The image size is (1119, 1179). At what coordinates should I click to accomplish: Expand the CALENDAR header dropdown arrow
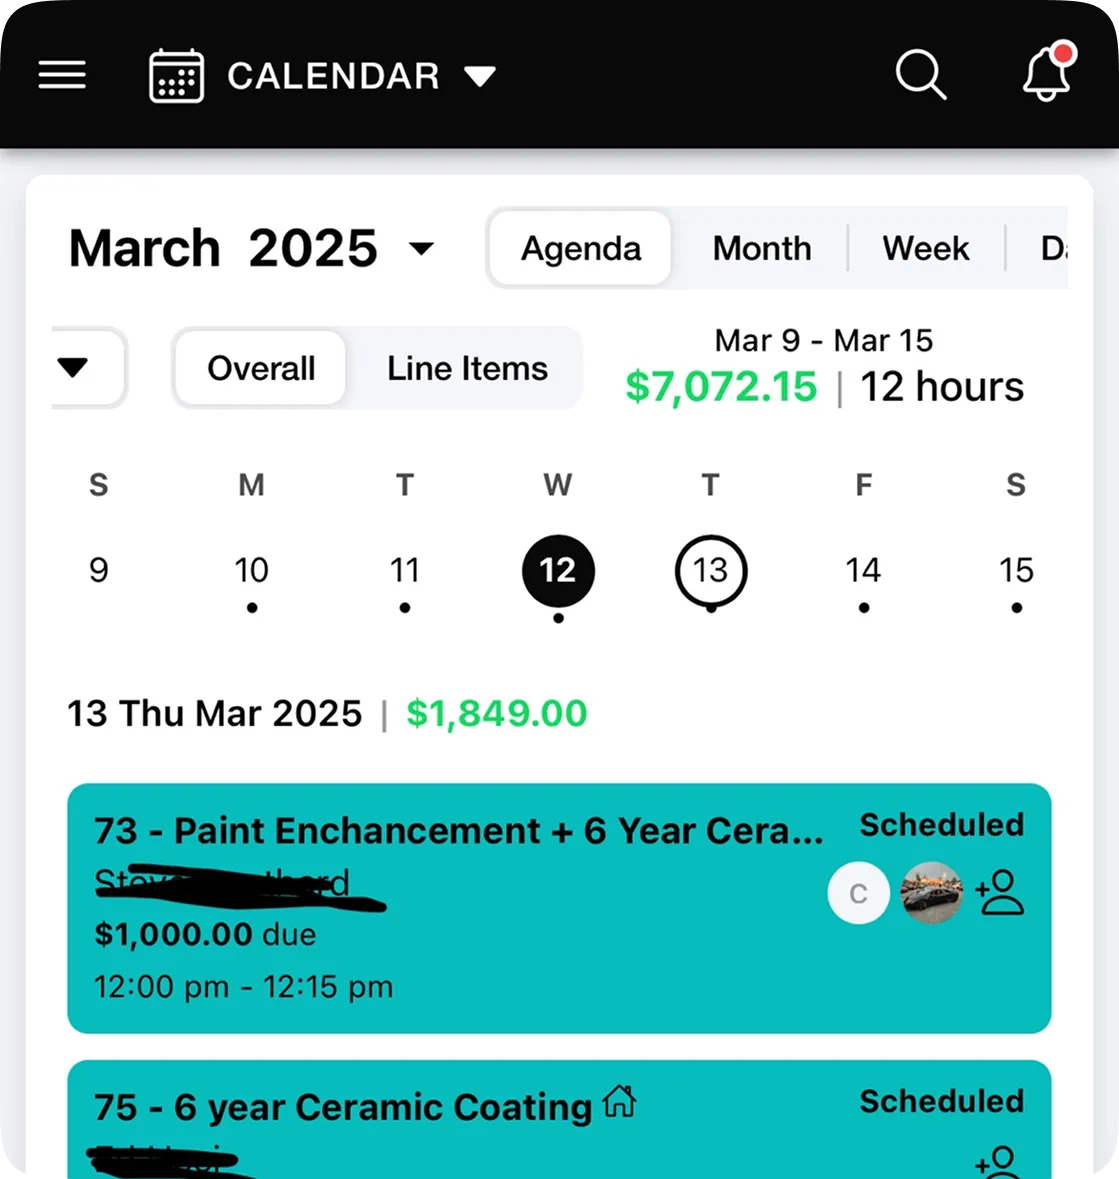tap(479, 76)
